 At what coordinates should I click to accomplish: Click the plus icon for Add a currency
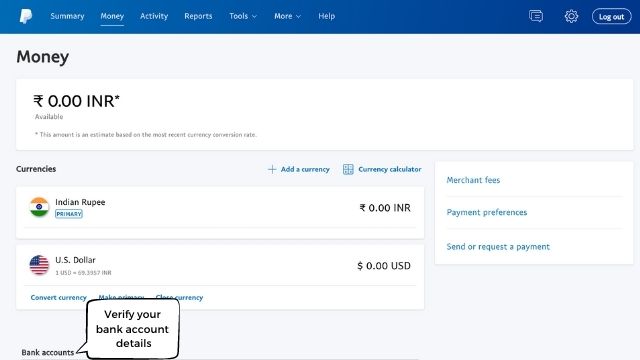(x=272, y=169)
